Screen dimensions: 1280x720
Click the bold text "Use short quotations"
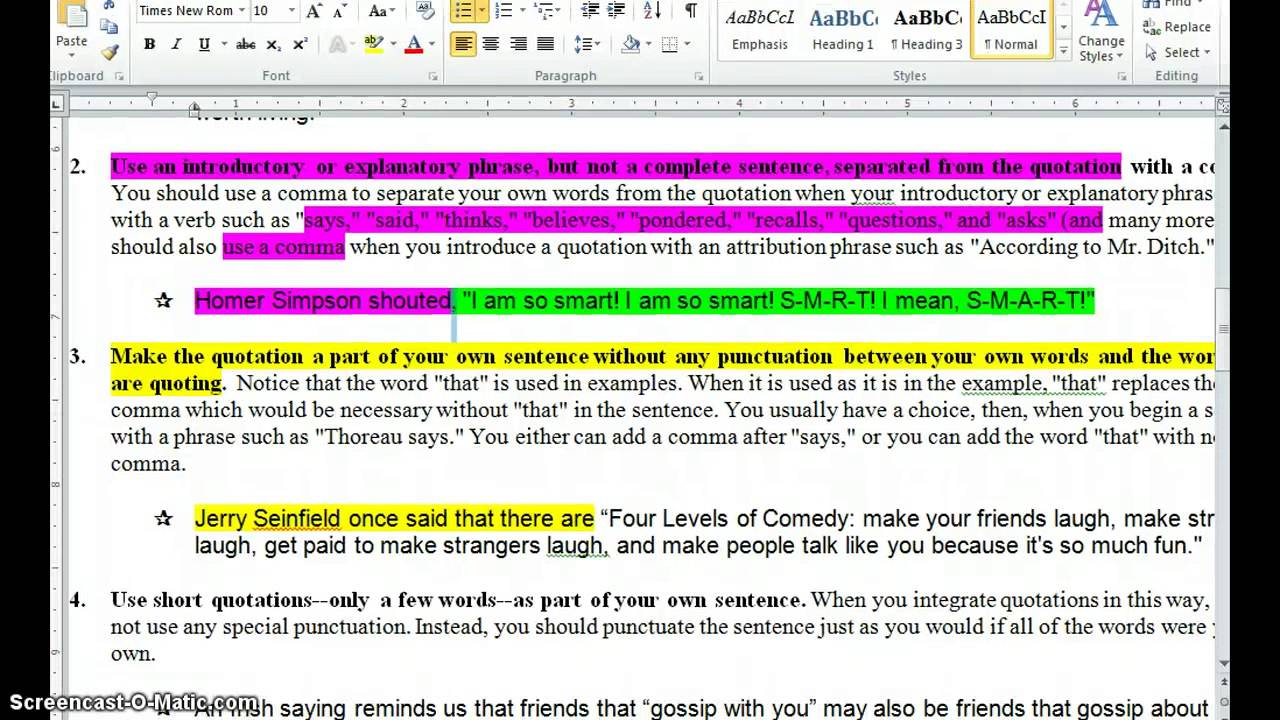pyautogui.click(x=212, y=600)
